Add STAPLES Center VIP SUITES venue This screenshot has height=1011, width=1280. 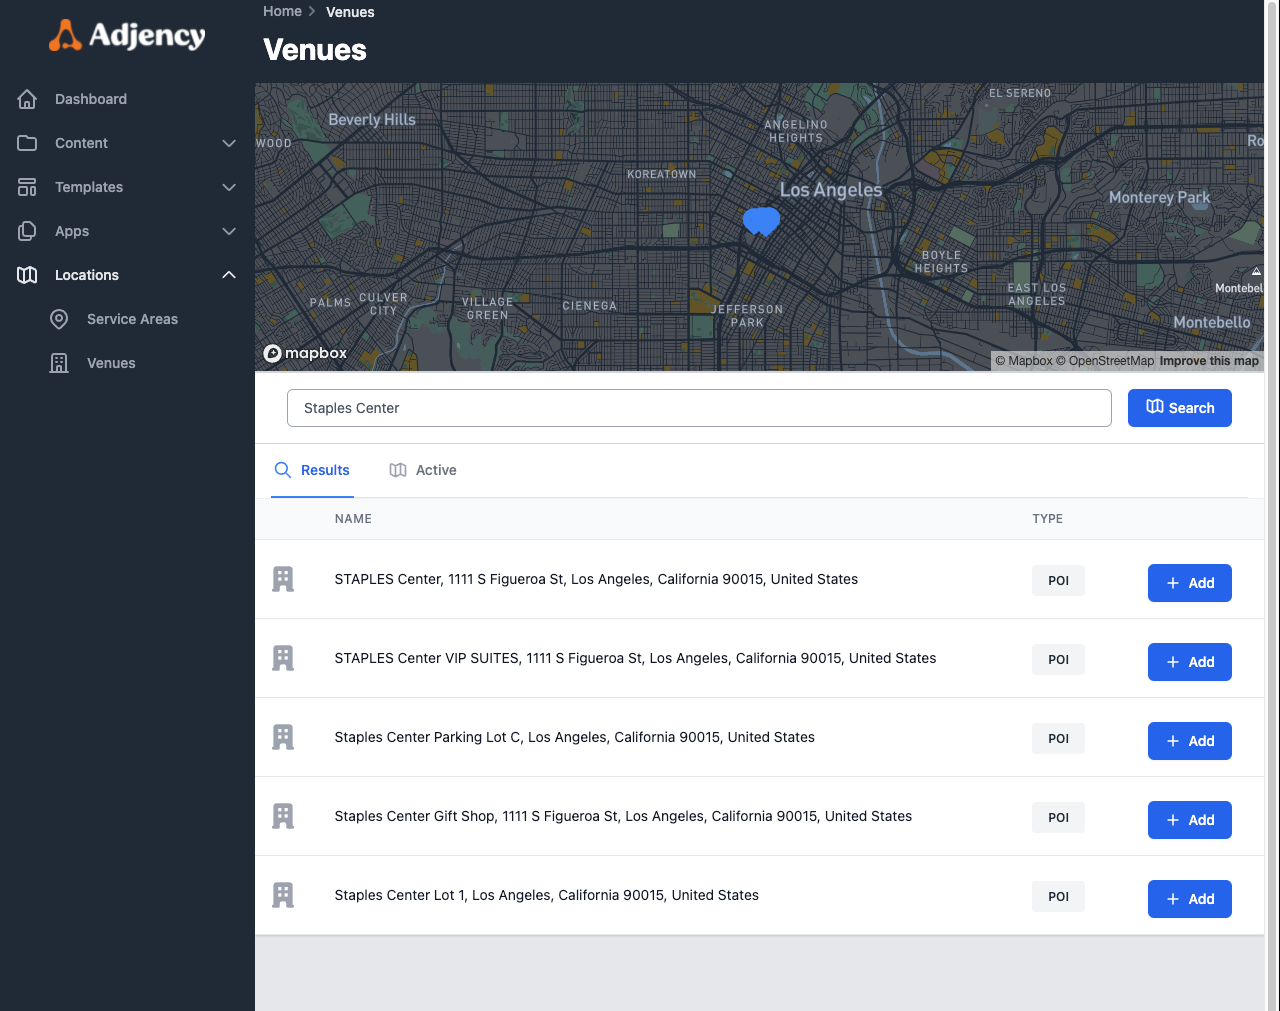pos(1190,662)
